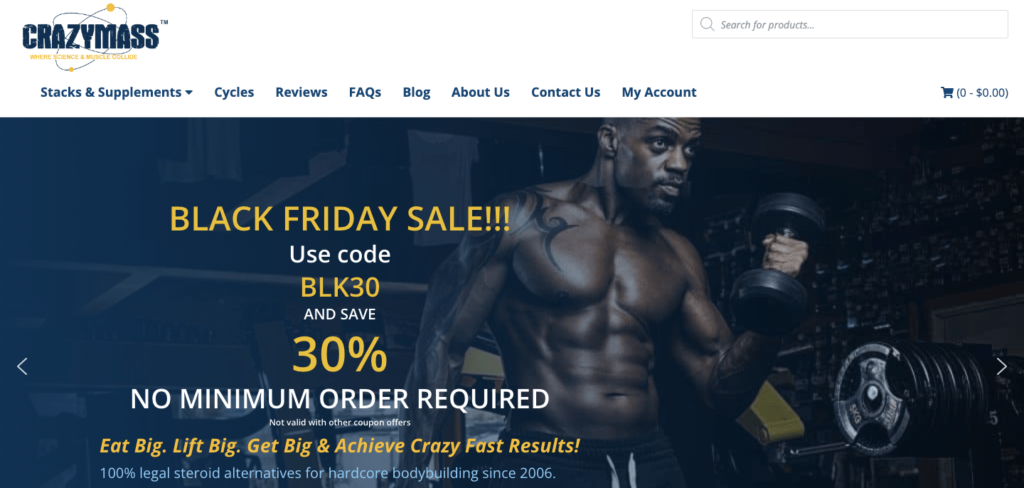Advance to next slide arrow

(x=1002, y=366)
